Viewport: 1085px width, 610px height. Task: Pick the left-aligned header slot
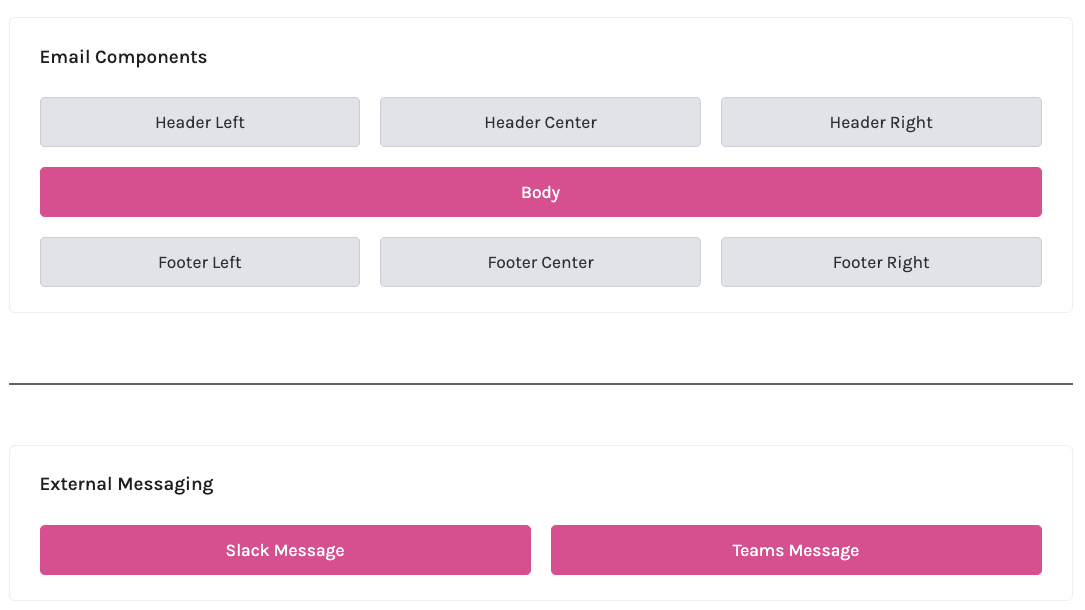(x=200, y=122)
